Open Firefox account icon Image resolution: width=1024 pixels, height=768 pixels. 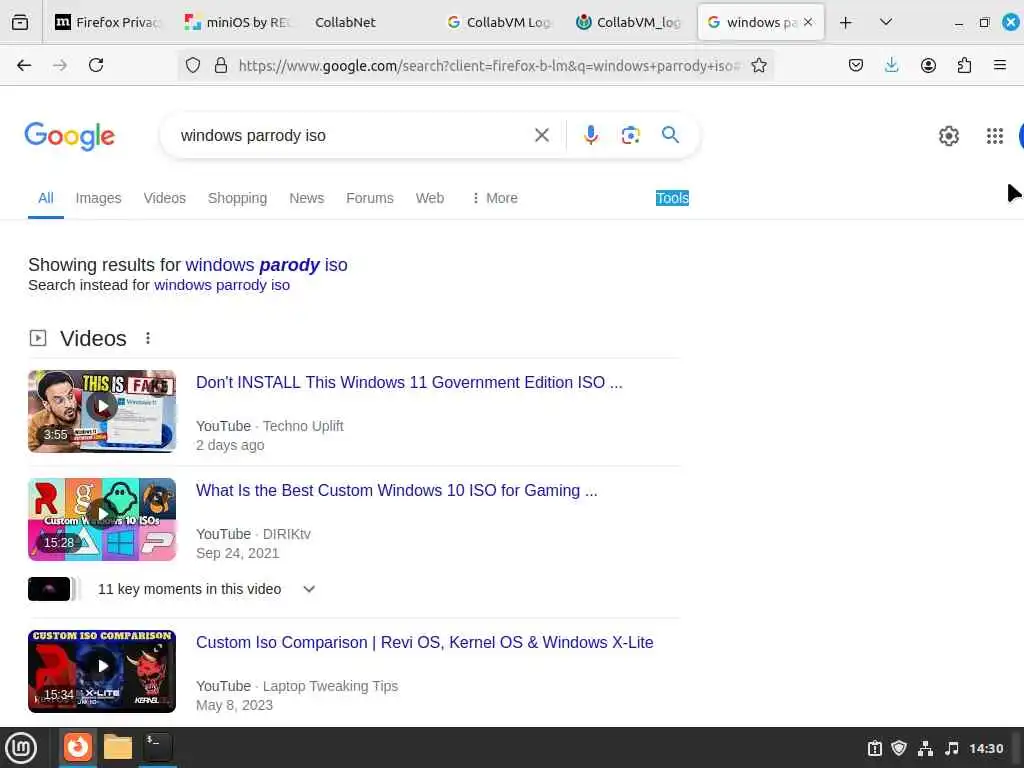928,65
